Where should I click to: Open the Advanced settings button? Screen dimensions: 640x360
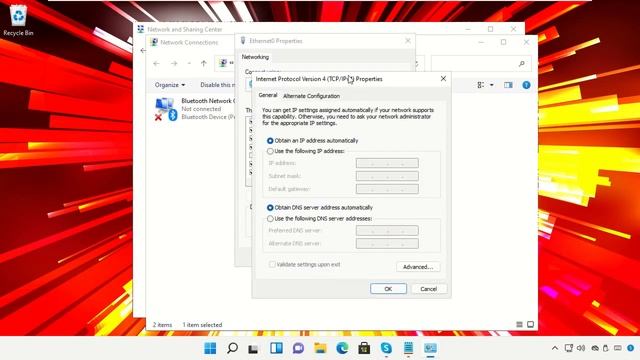click(x=418, y=267)
